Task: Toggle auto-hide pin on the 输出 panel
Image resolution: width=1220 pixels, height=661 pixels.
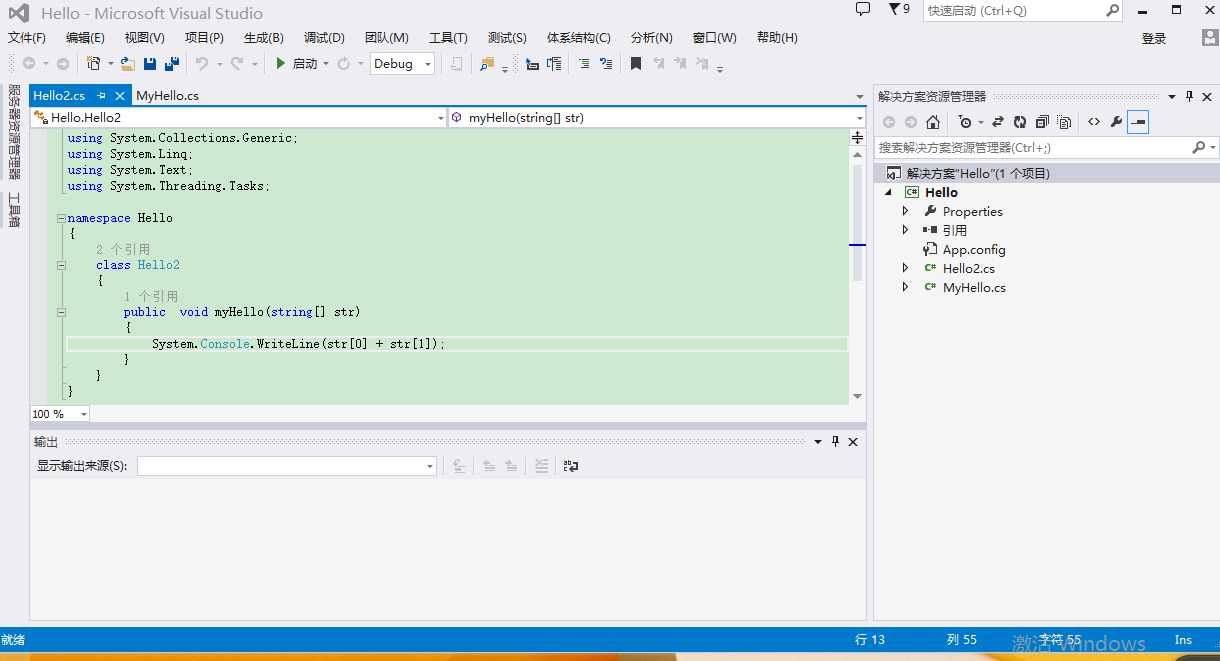Action: tap(836, 441)
